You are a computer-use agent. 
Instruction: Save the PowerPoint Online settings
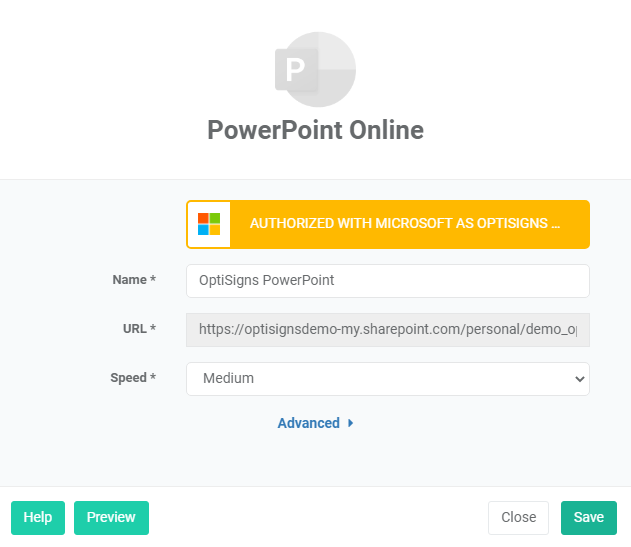point(589,518)
